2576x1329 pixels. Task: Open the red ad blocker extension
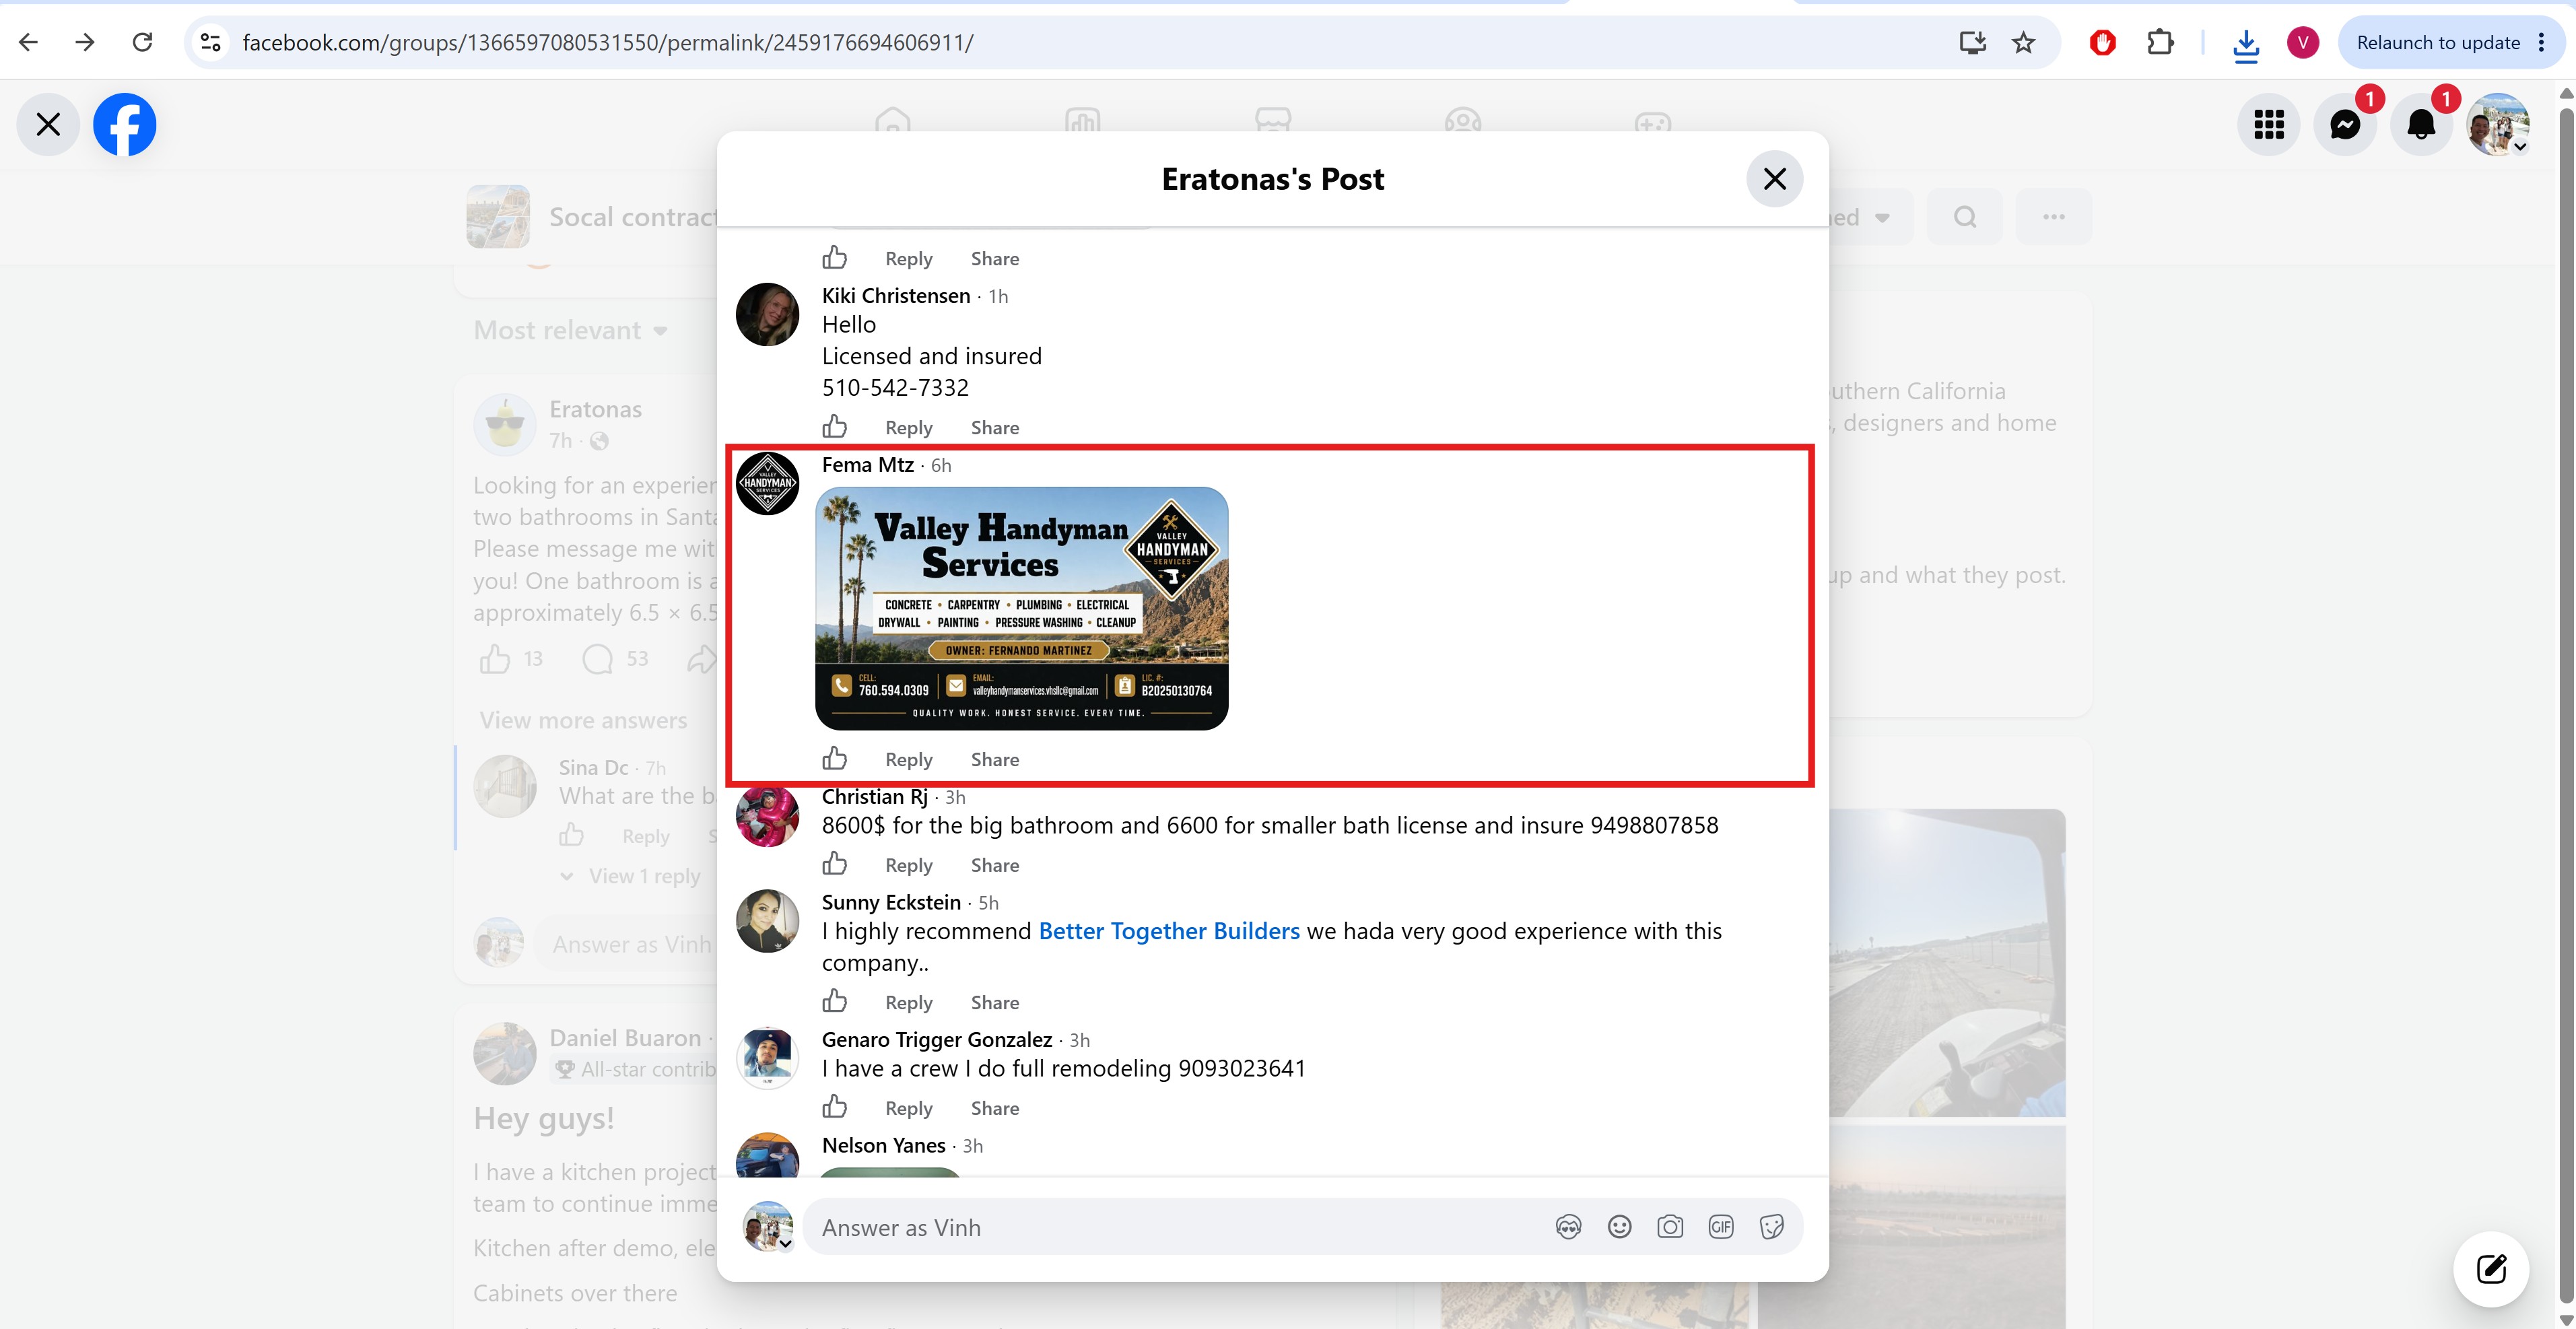point(2102,42)
